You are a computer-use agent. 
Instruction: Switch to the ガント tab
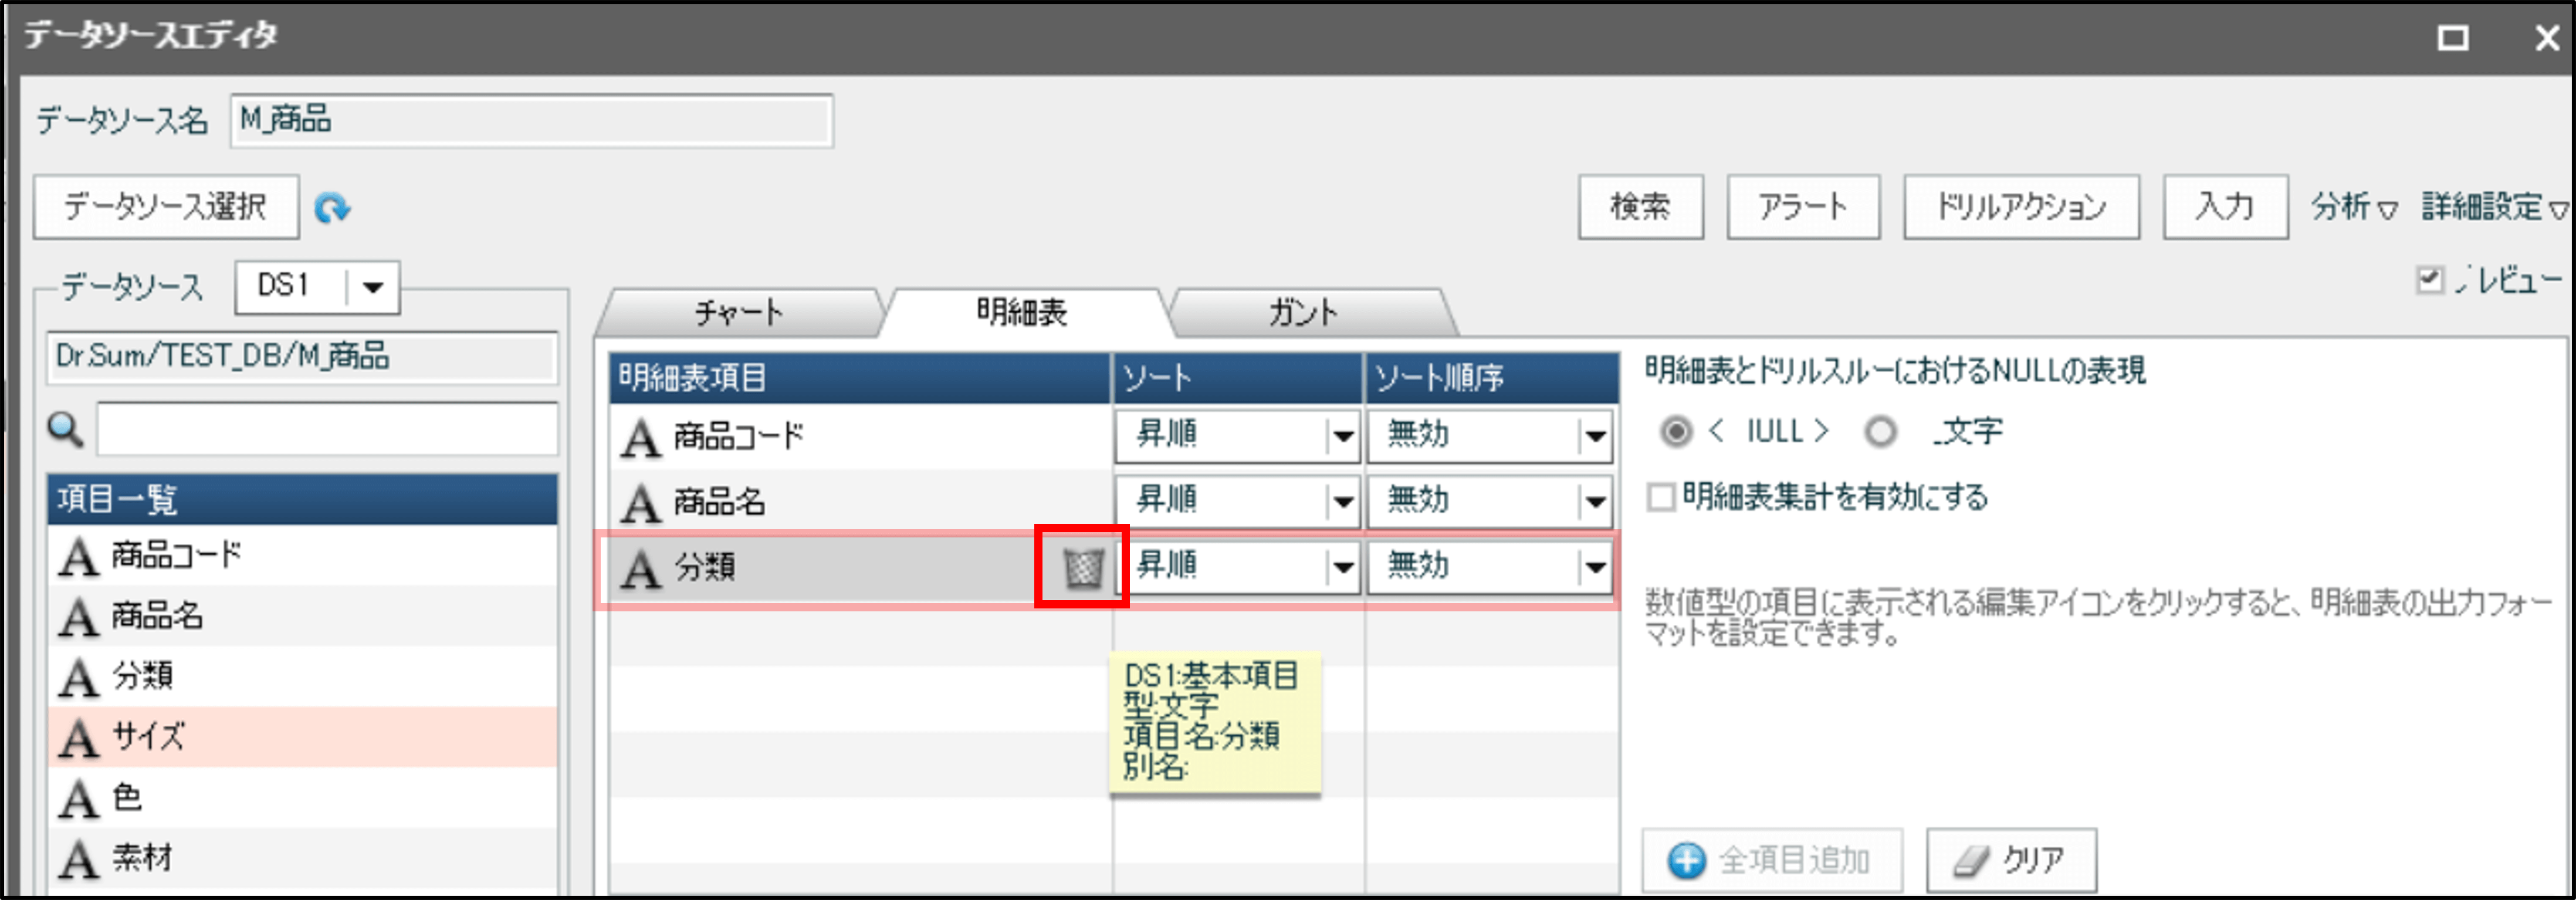point(1303,313)
